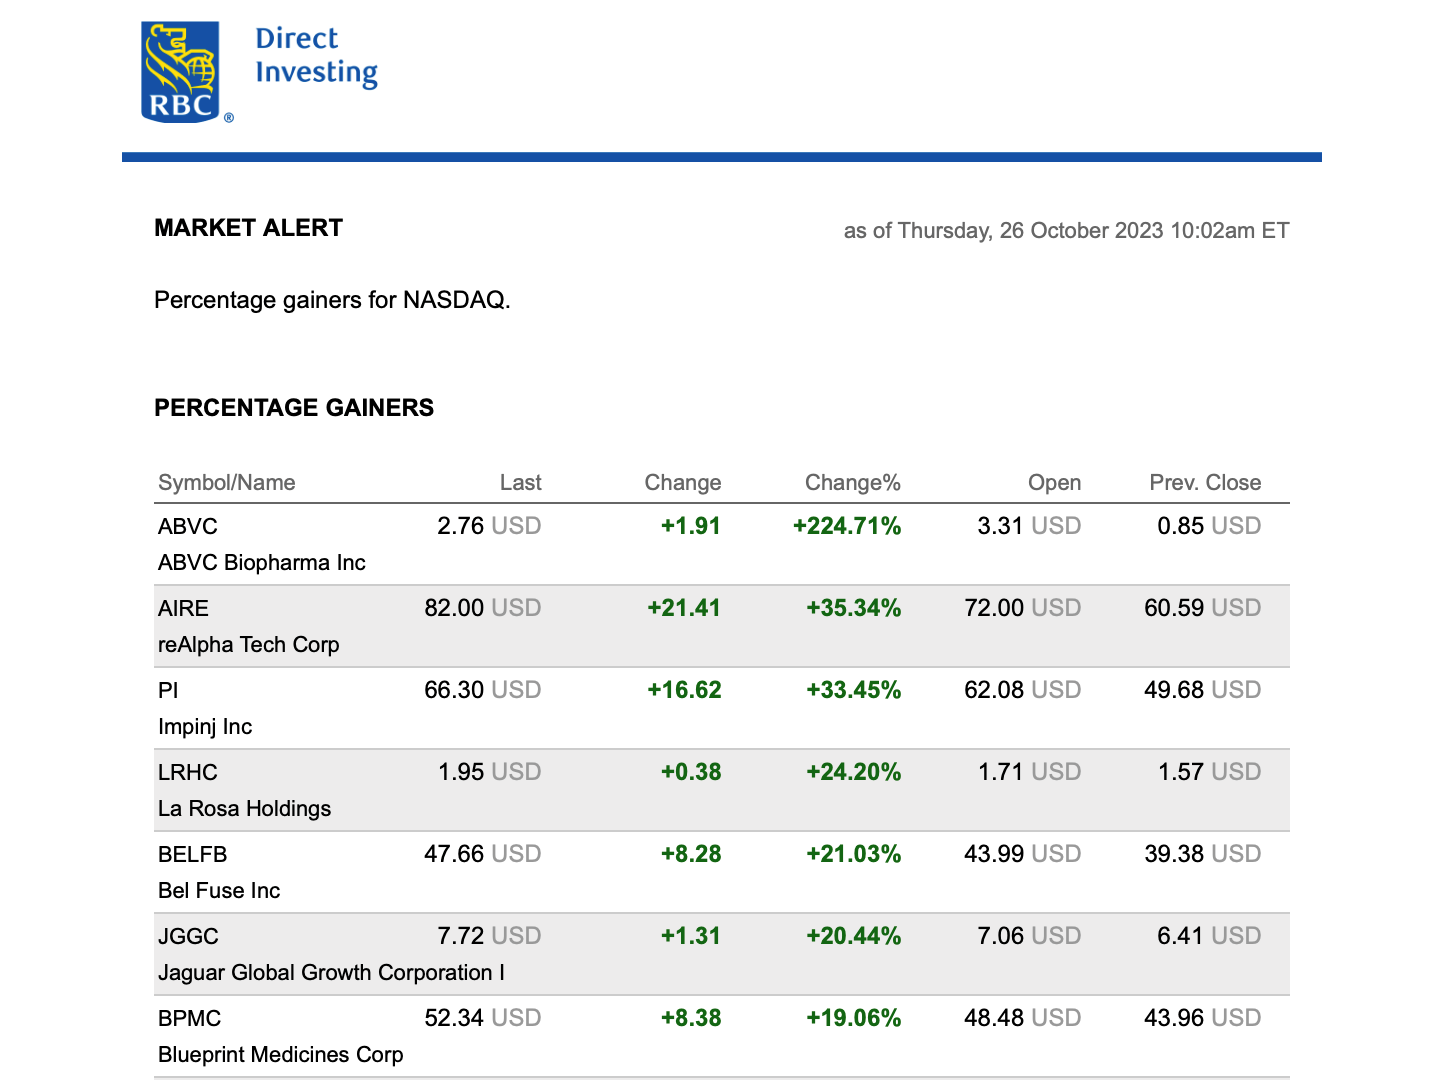Click JGGC previous close 6.41 USD
This screenshot has width=1448, height=1080.
click(x=1209, y=936)
